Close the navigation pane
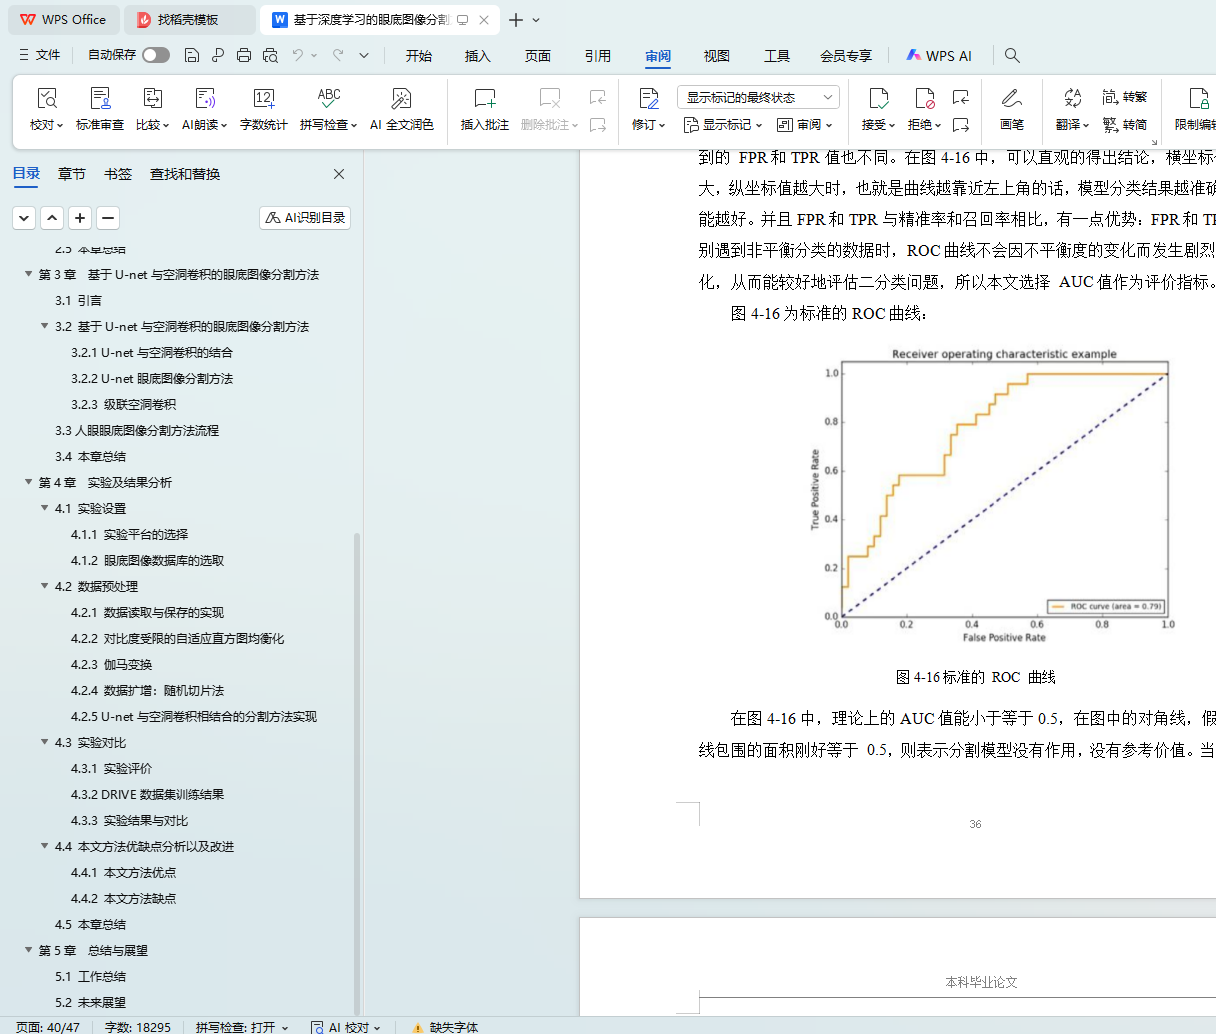Image resolution: width=1216 pixels, height=1034 pixels. coord(339,174)
